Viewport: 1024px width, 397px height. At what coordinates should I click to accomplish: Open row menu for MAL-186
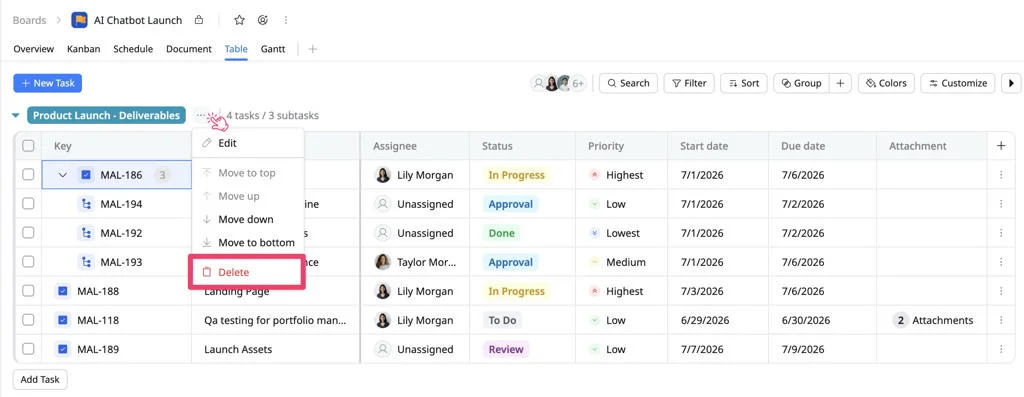(1001, 175)
